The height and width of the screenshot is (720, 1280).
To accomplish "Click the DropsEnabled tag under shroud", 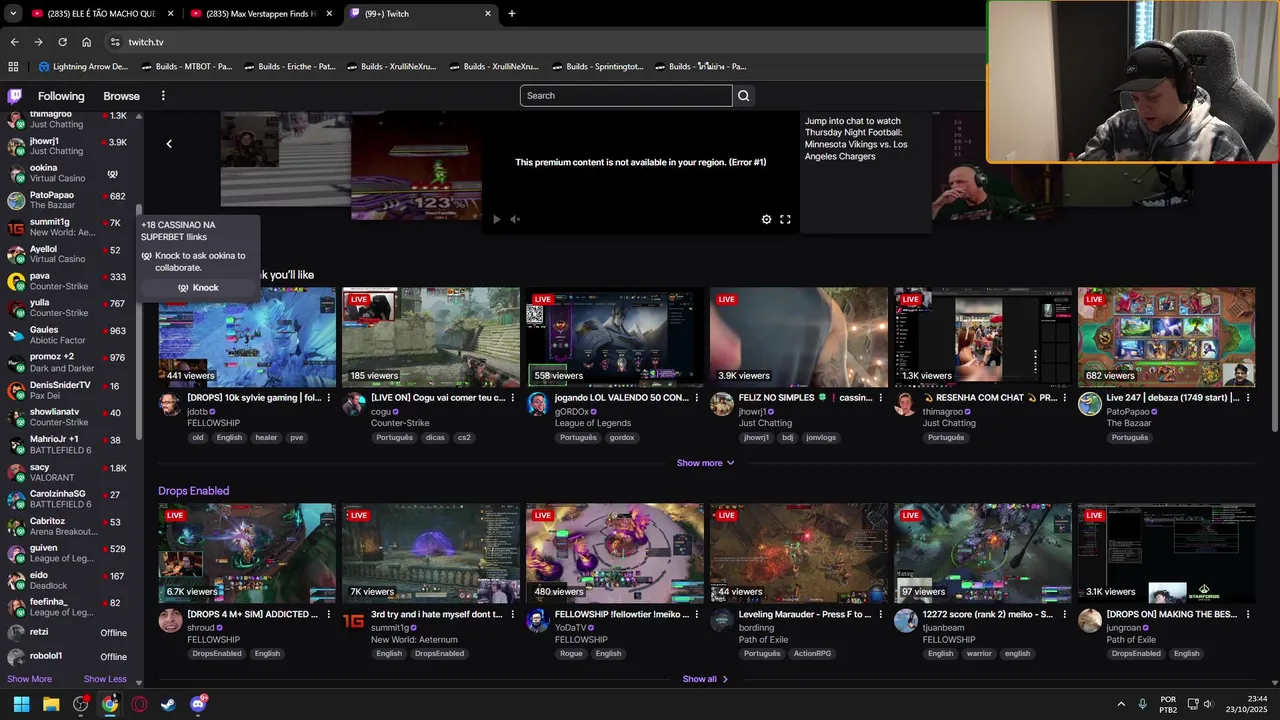I will point(217,654).
